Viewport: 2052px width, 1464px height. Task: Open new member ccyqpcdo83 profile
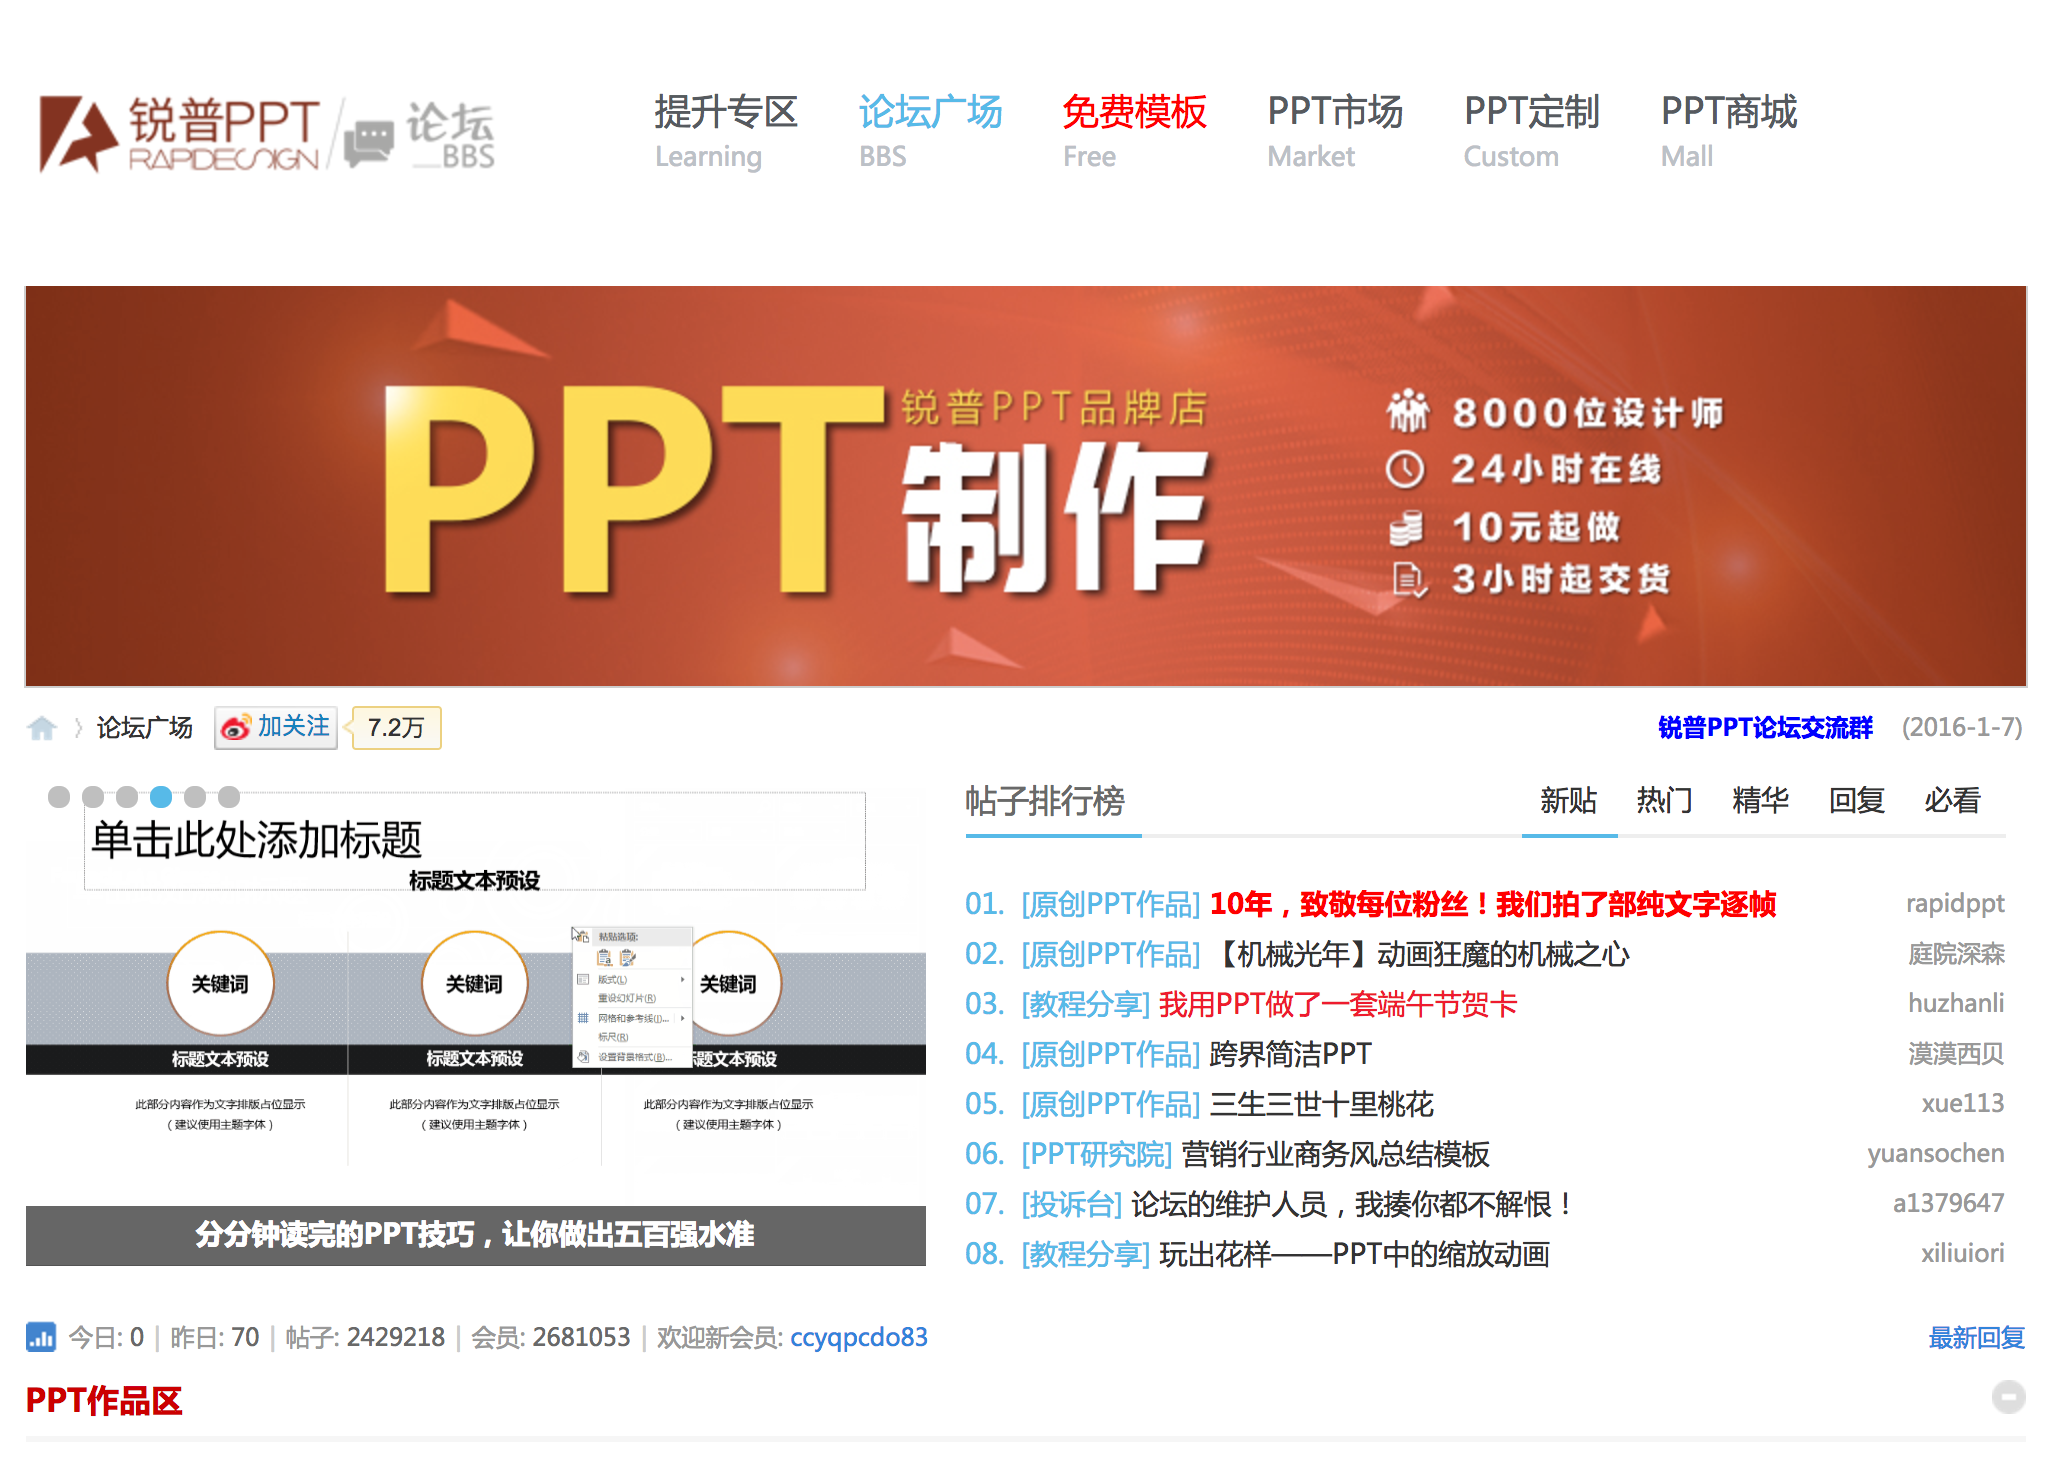click(858, 1337)
